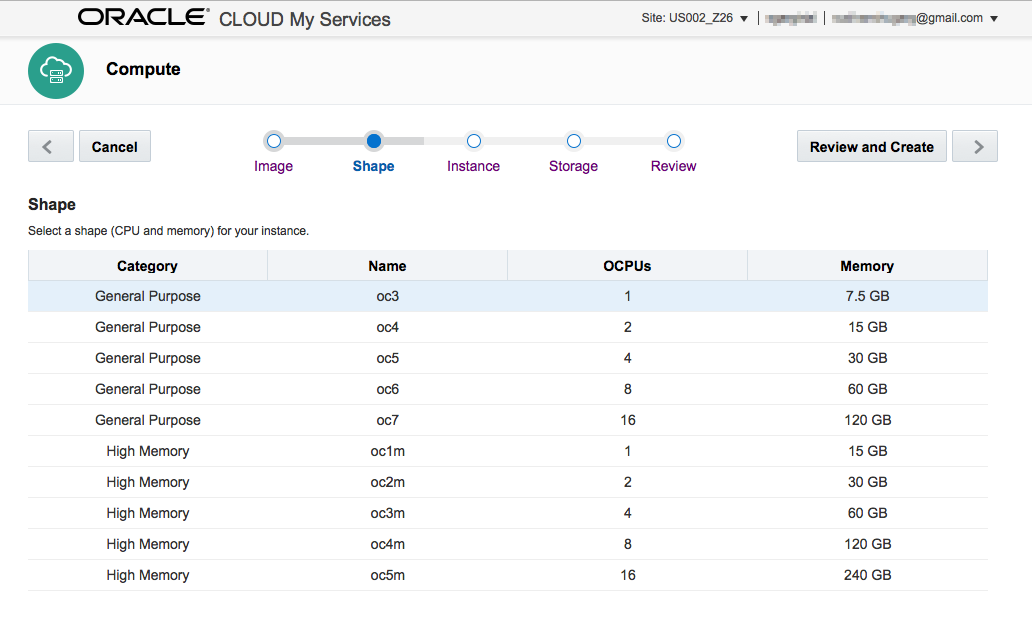Expand the Shape step on progress bar
The width and height of the screenshot is (1032, 620).
[x=373, y=141]
